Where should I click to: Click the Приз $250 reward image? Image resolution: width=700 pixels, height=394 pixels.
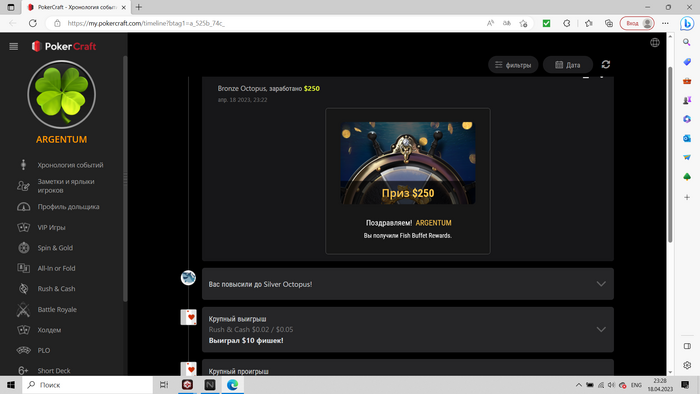(408, 163)
